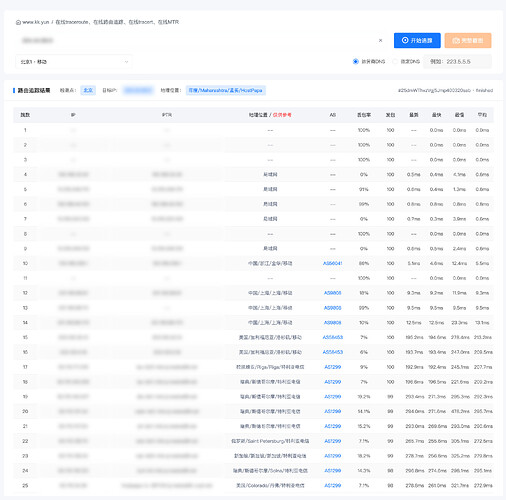
Task: Open AS1299 link in hop 17 row
Action: [x=332, y=367]
